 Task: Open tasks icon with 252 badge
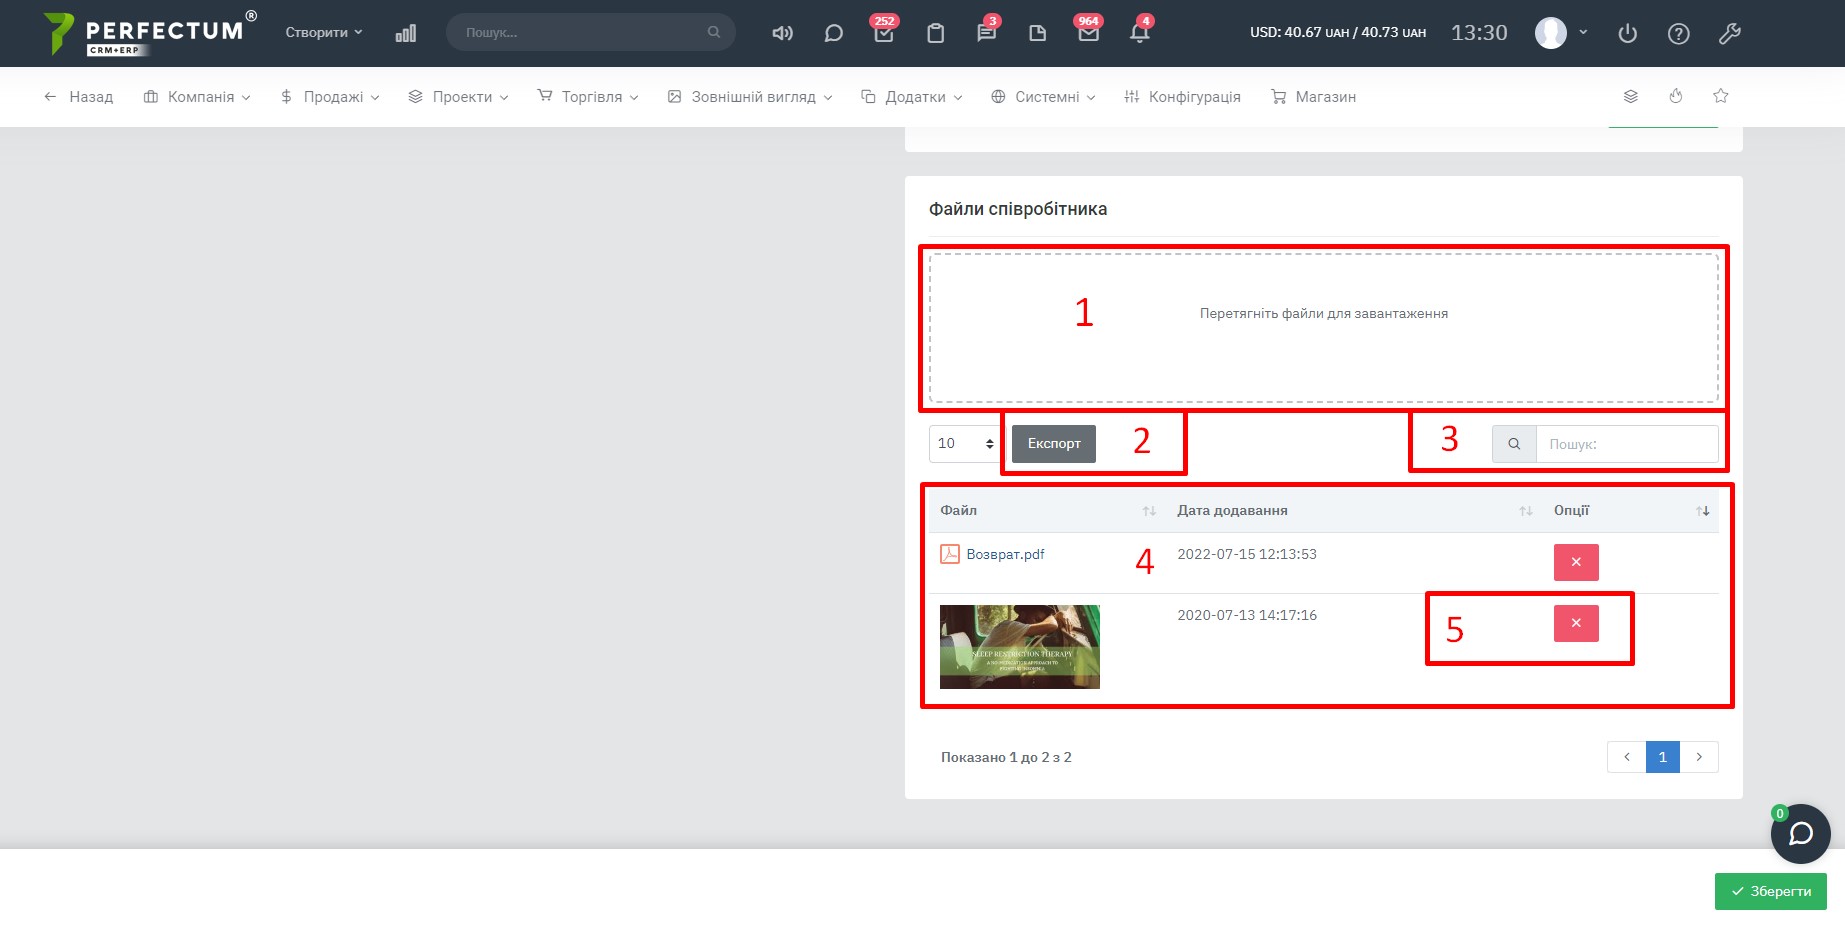click(884, 33)
